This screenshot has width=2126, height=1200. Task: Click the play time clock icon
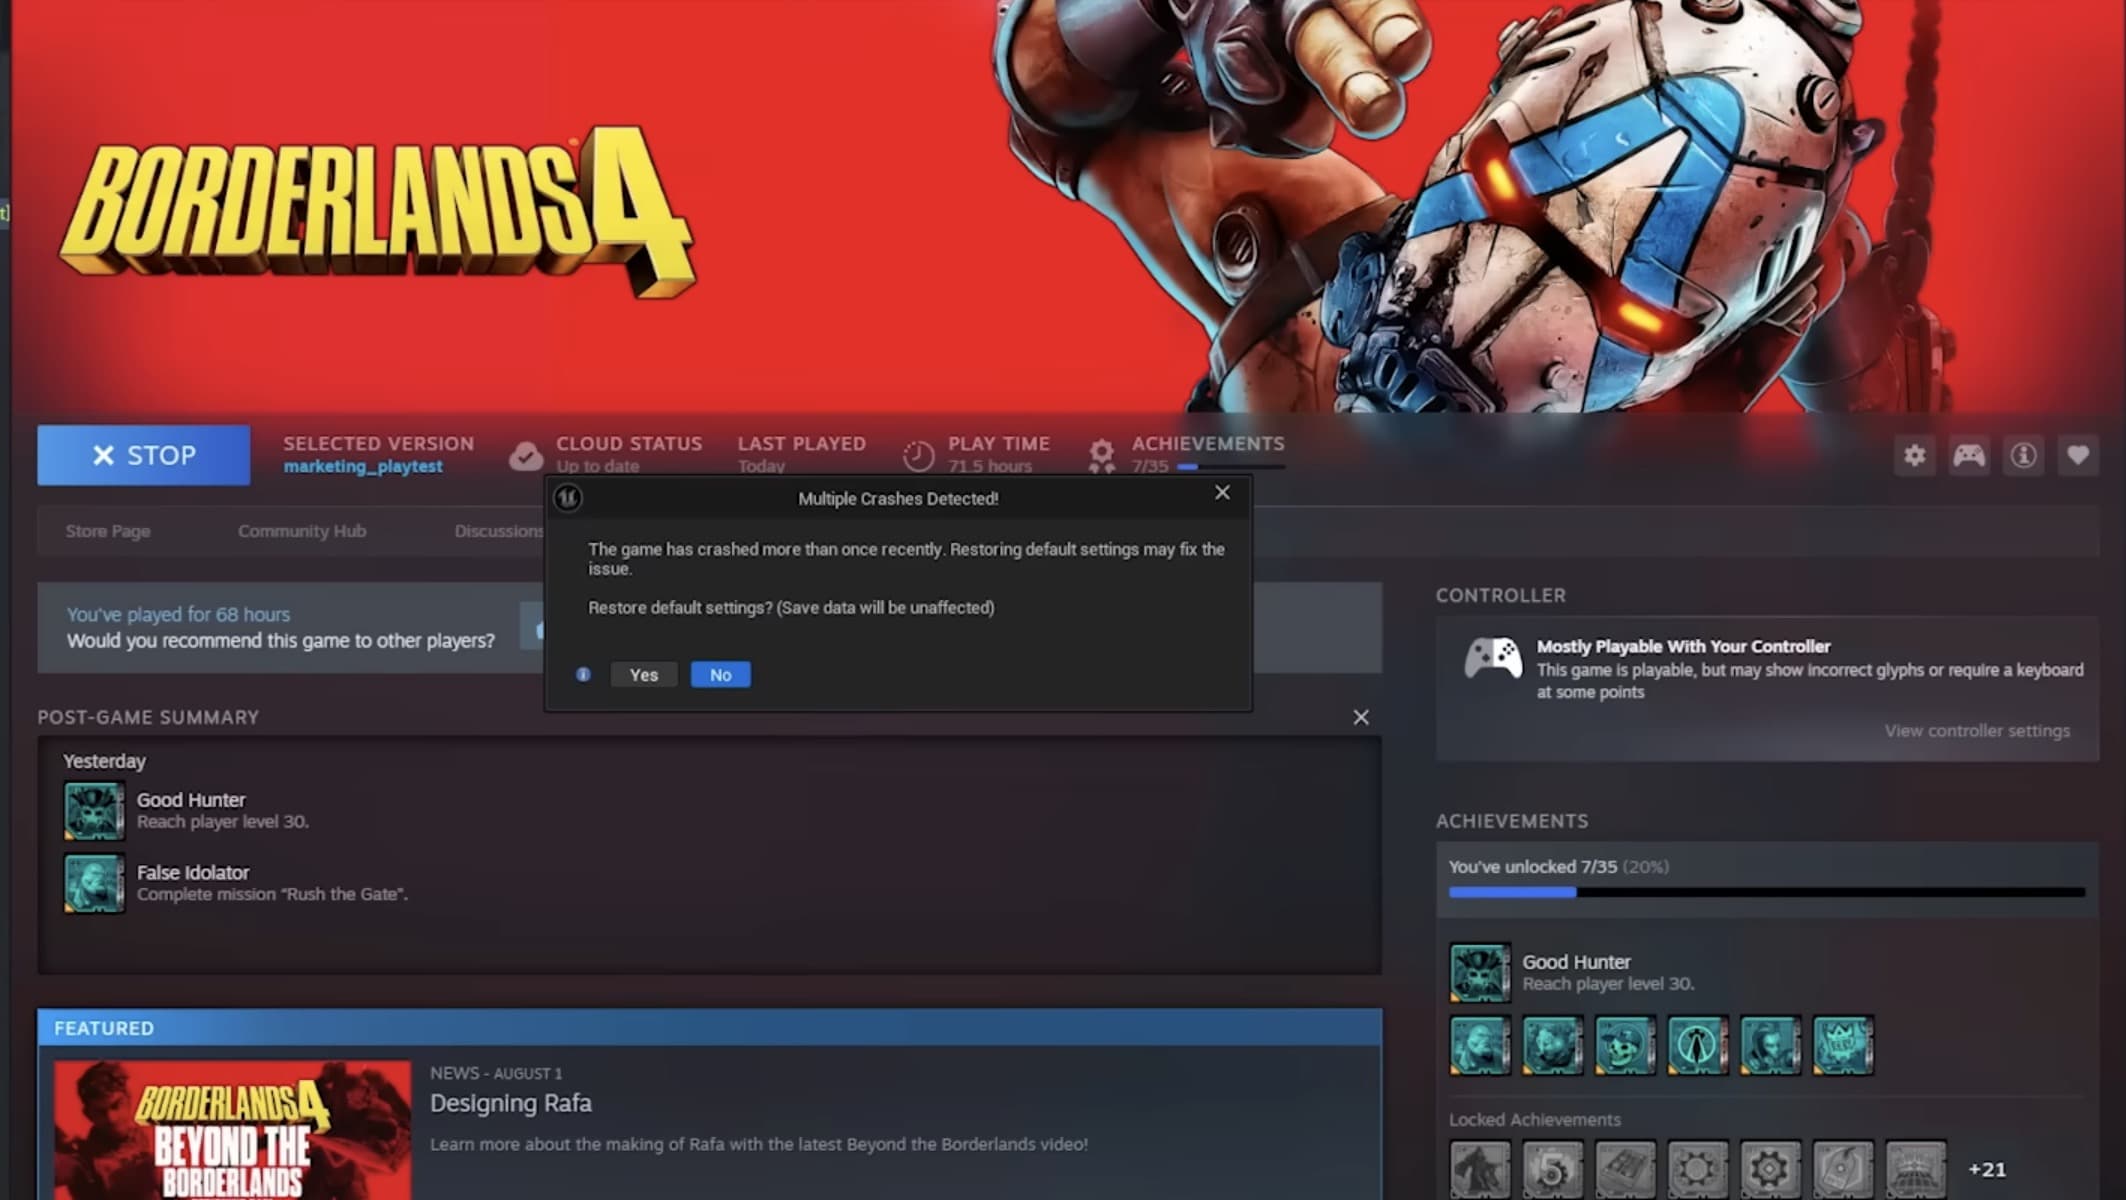click(917, 456)
